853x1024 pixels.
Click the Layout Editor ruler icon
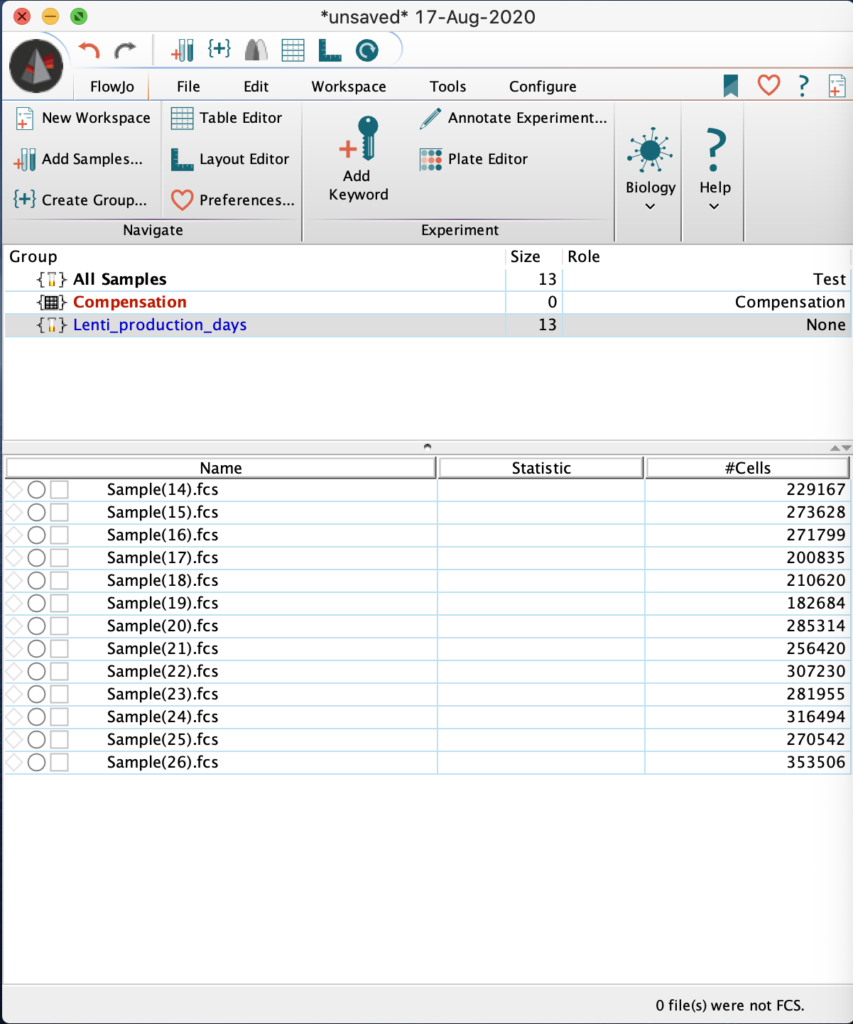pos(182,159)
